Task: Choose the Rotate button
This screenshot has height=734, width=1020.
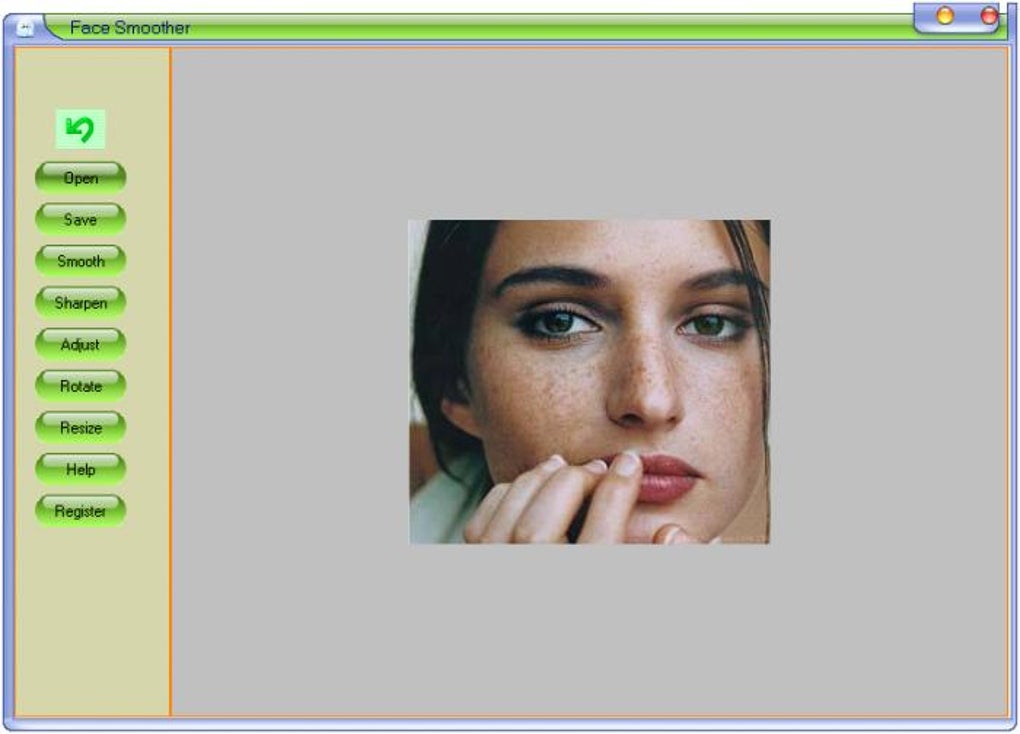Action: click(x=80, y=386)
